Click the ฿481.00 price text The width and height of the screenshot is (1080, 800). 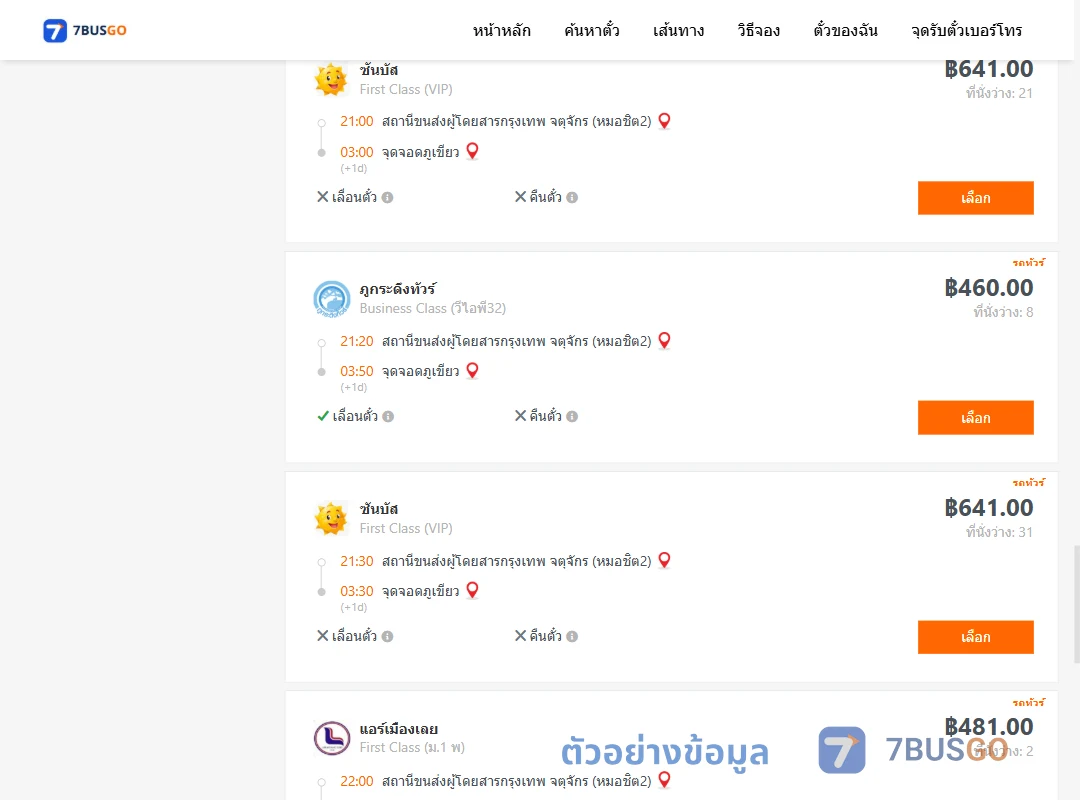(x=988, y=726)
